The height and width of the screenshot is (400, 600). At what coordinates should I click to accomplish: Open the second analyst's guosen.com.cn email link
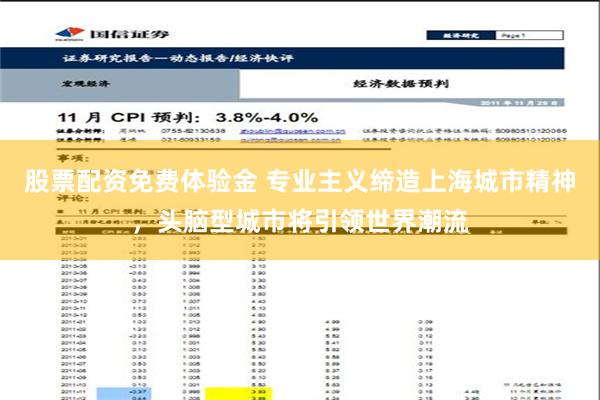(290, 140)
